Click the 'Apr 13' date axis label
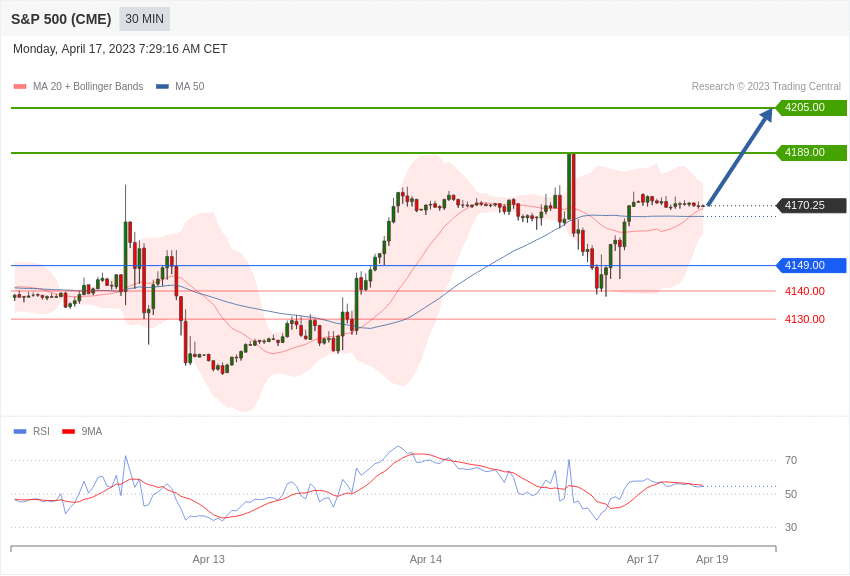The width and height of the screenshot is (850, 576). [209, 559]
